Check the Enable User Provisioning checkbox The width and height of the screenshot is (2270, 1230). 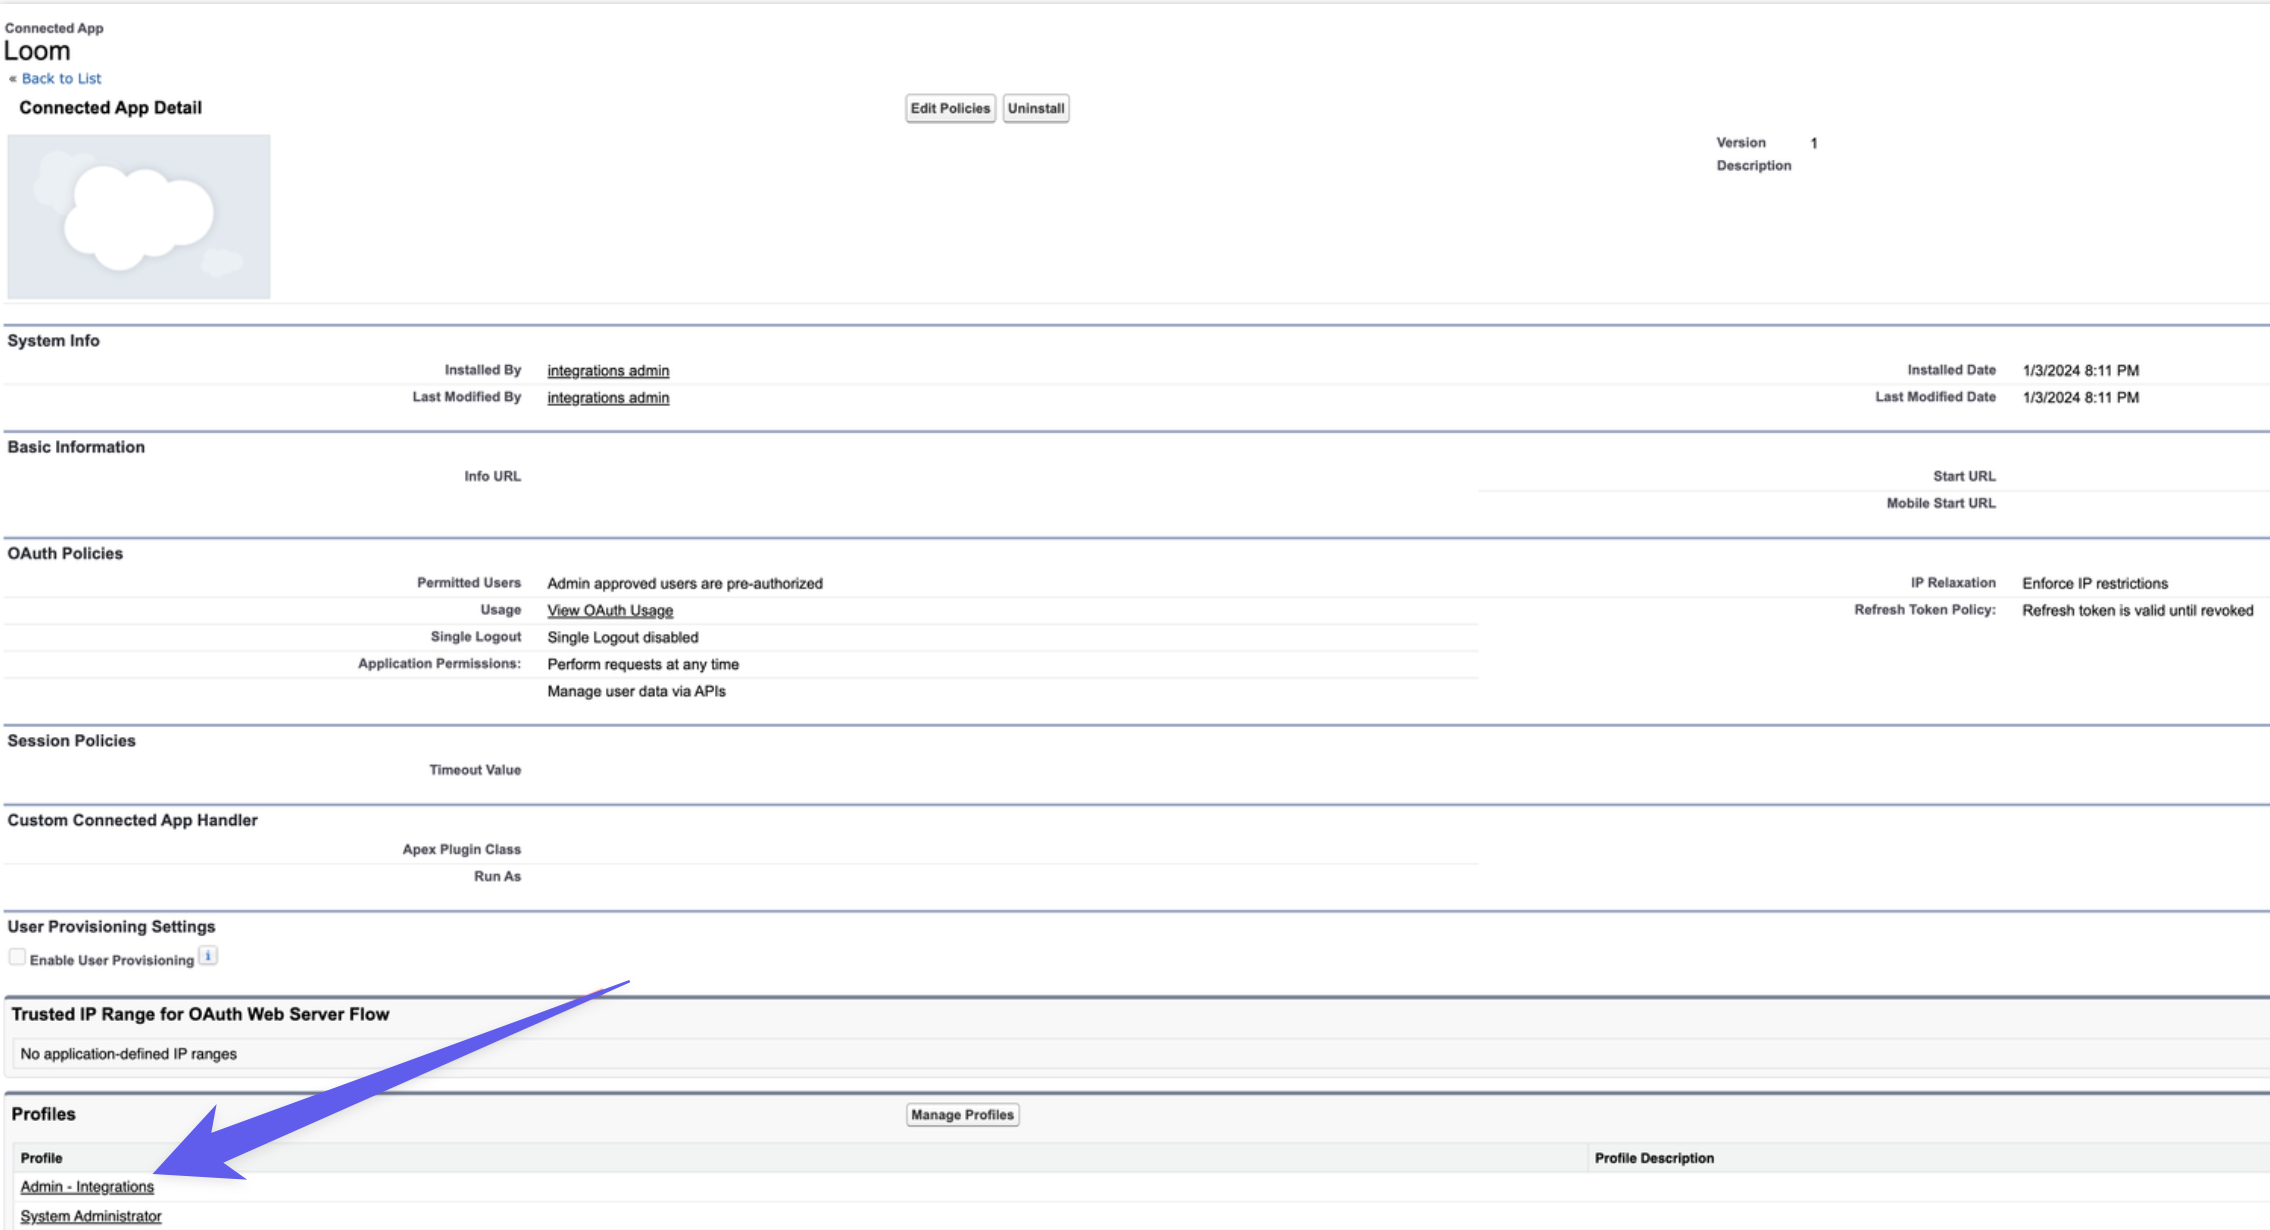pyautogui.click(x=16, y=956)
